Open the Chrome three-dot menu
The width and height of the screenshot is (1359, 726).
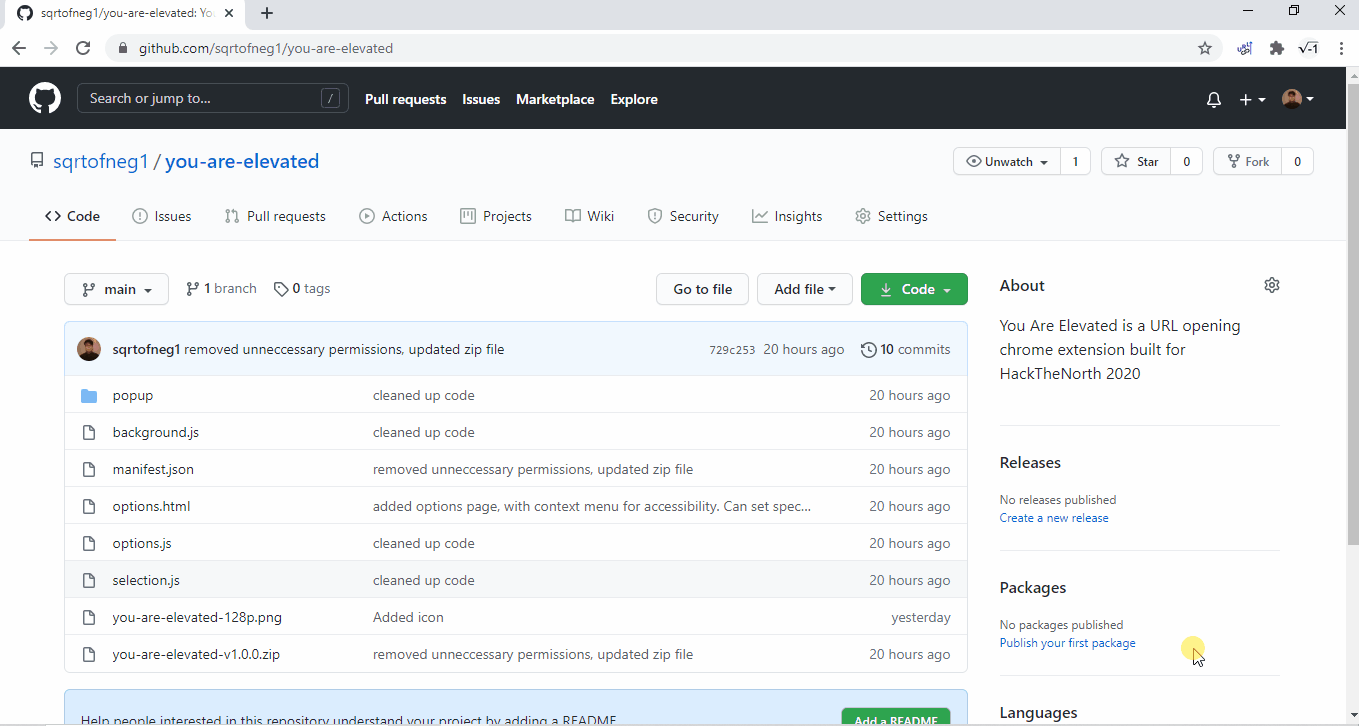point(1341,48)
